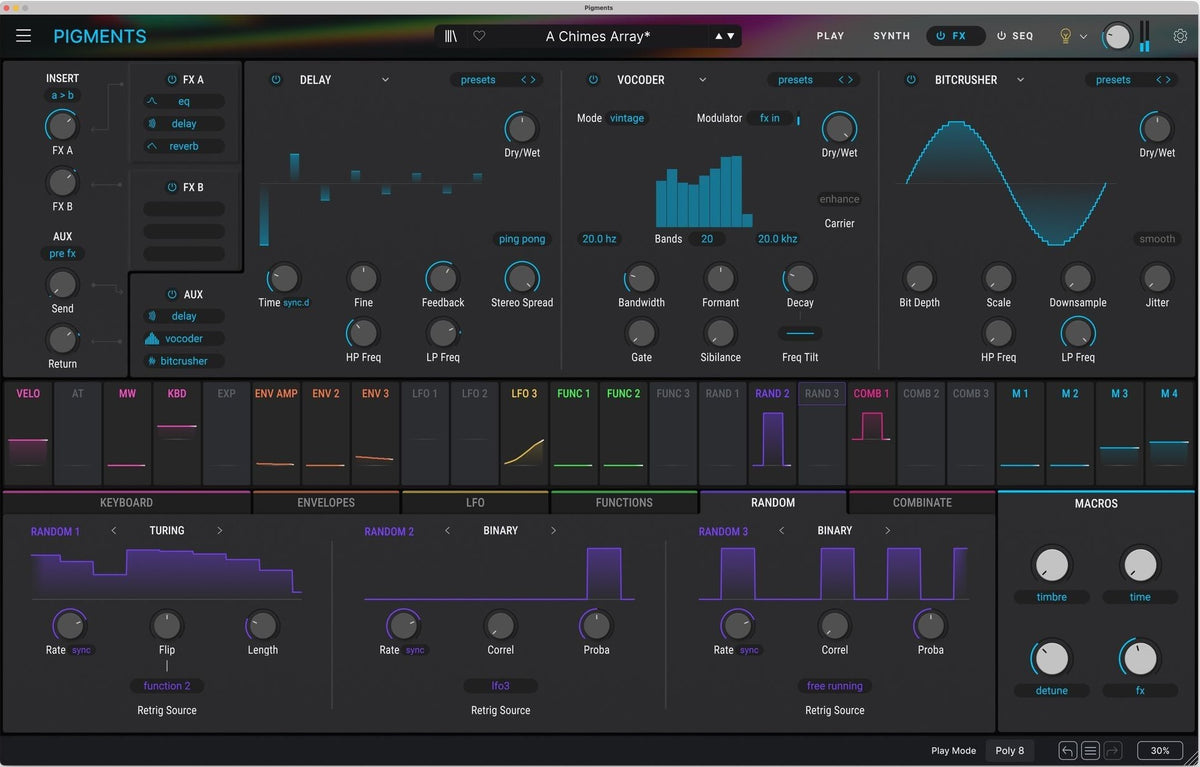Toggle Vocoder effect power button

click(593, 80)
